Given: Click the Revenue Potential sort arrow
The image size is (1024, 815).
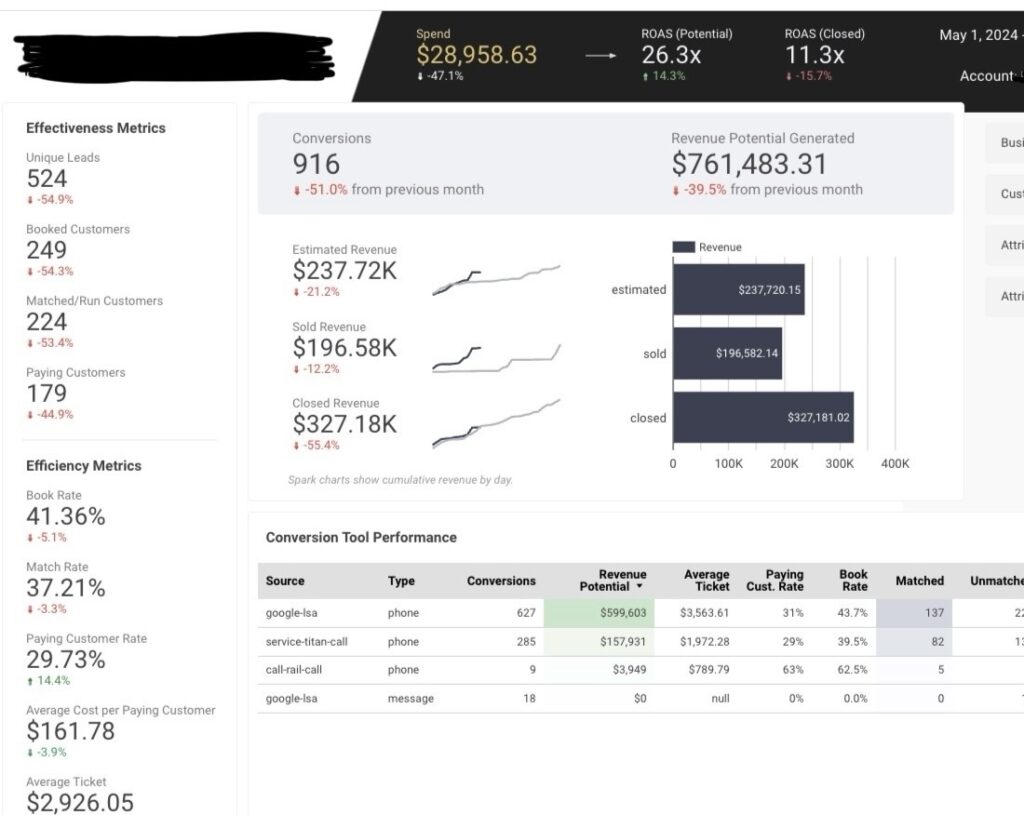Looking at the screenshot, I should (x=639, y=586).
